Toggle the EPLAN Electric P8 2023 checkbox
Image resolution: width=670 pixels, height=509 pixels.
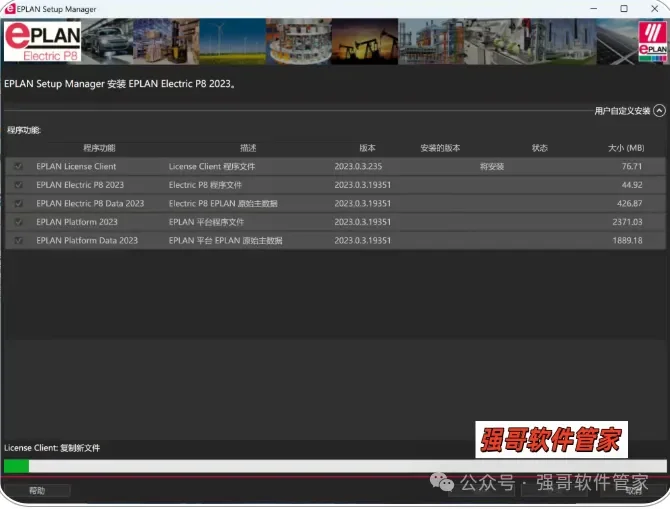pyautogui.click(x=18, y=185)
